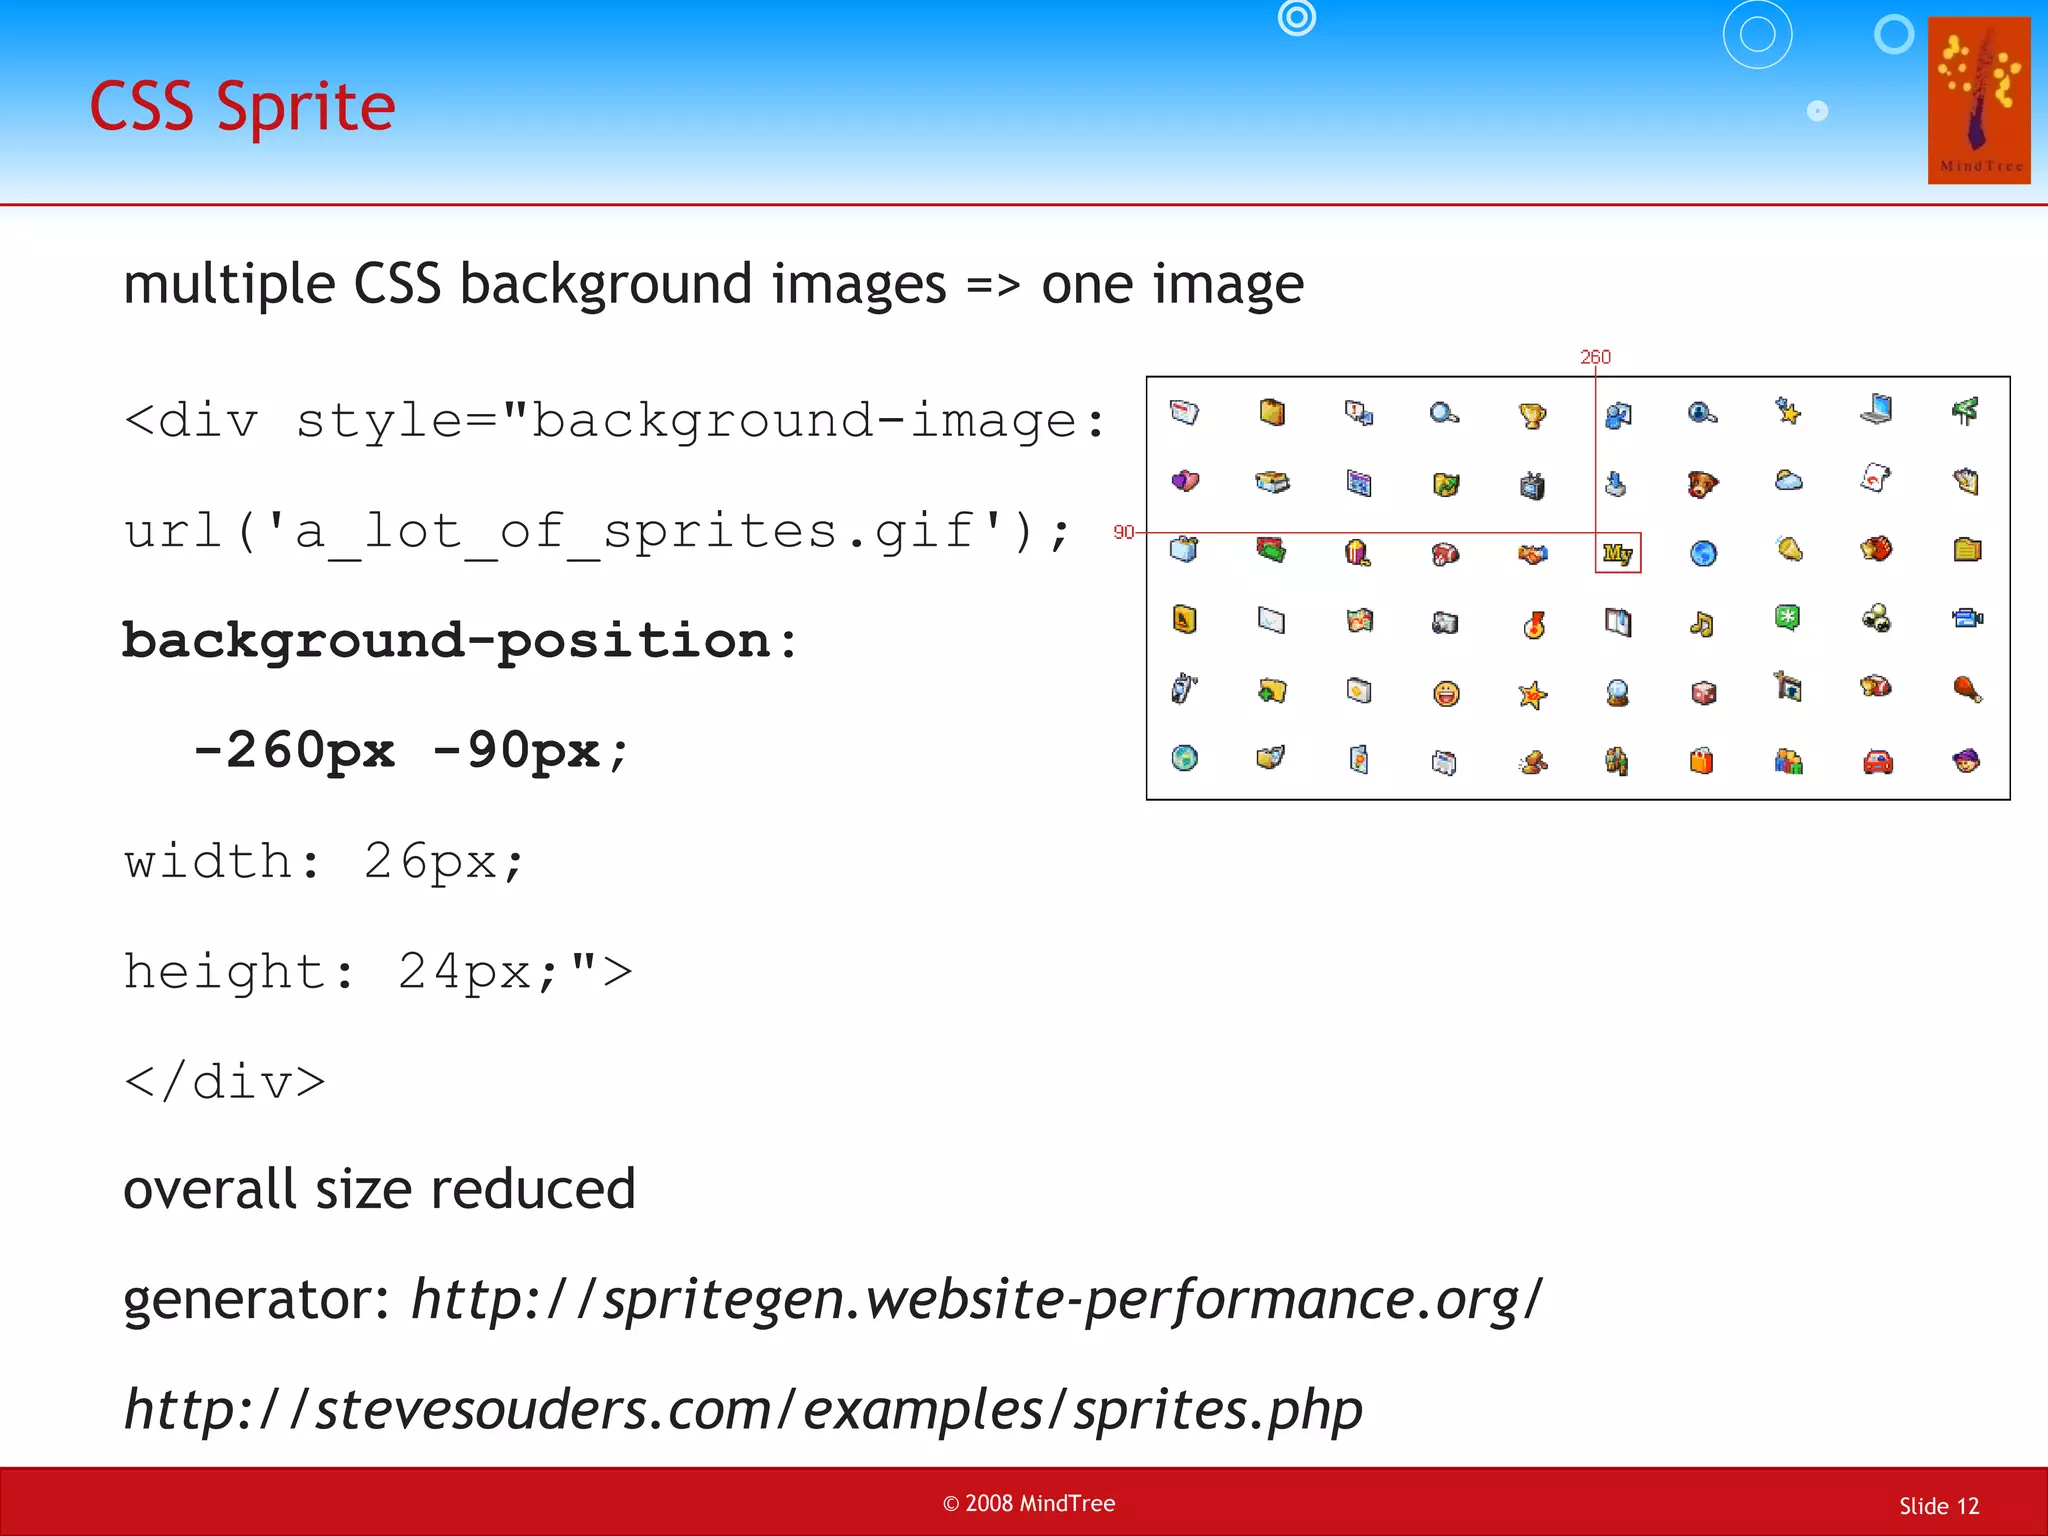Select the photo camera sprite icon
The image size is (2048, 1536).
1445,623
